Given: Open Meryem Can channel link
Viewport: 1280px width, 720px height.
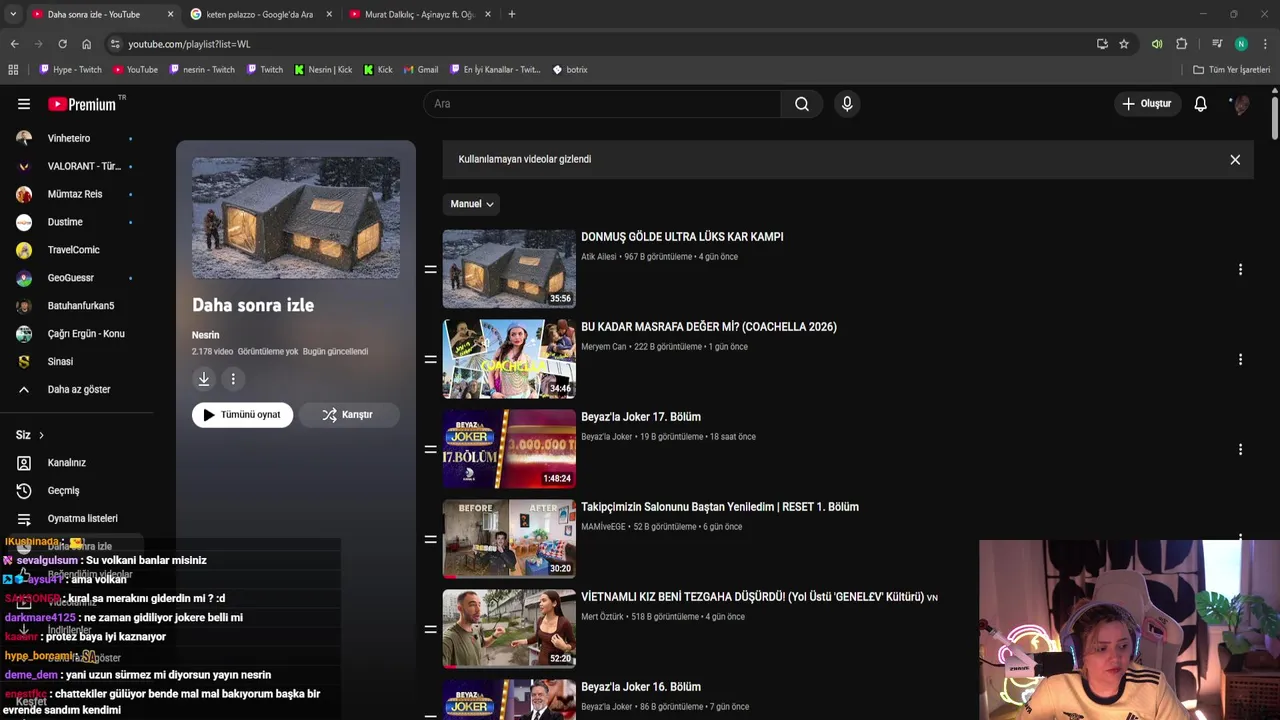Looking at the screenshot, I should (x=604, y=347).
